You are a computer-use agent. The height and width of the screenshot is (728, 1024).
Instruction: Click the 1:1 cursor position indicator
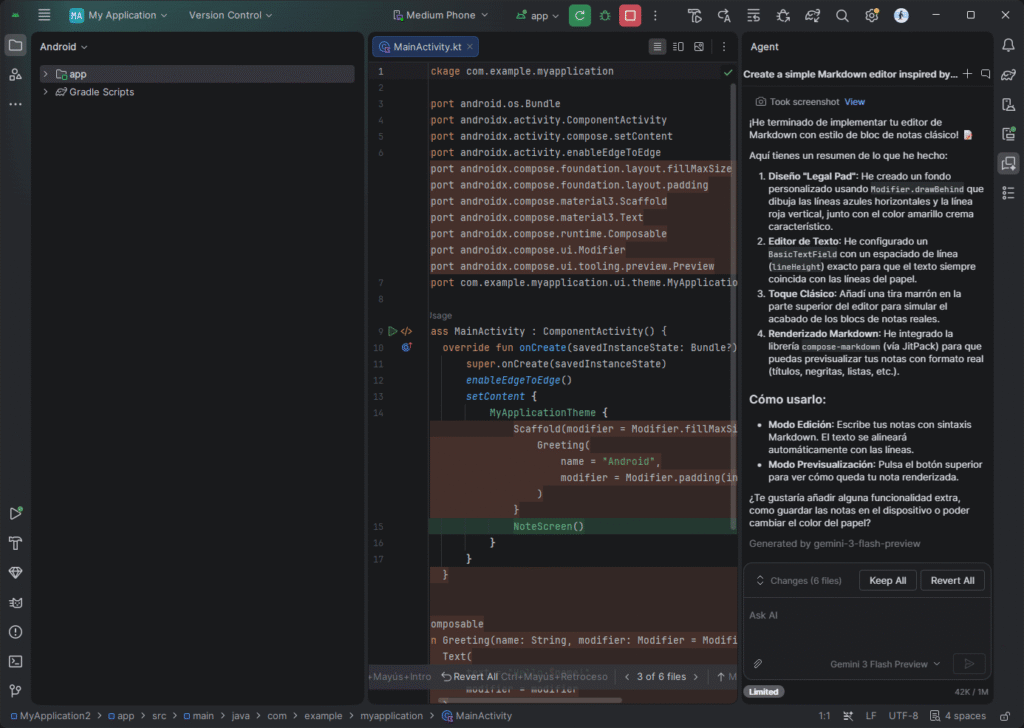824,716
